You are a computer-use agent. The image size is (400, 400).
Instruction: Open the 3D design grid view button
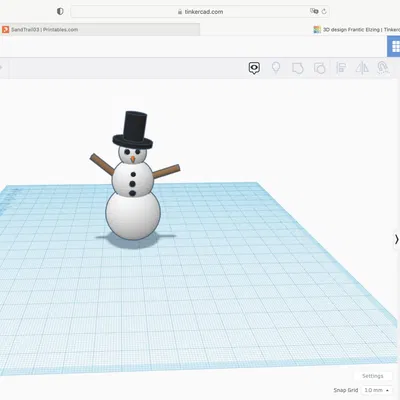click(x=395, y=47)
